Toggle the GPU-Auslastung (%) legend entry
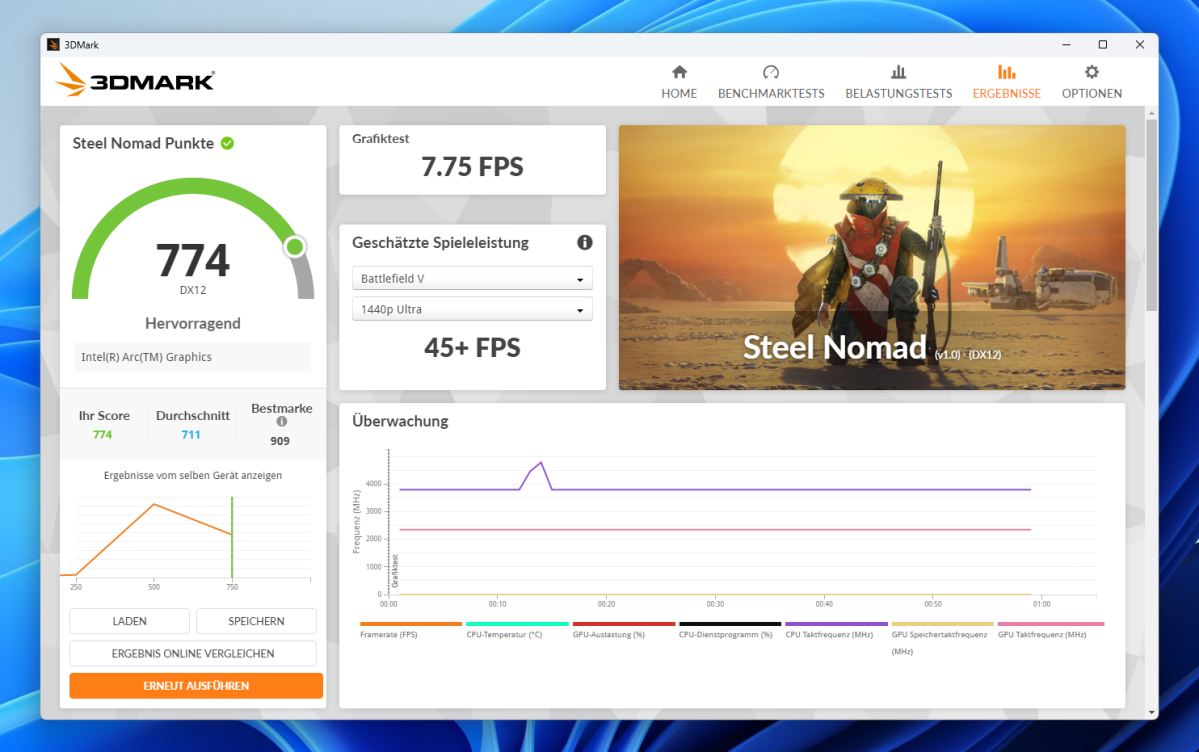1199x752 pixels. (623, 630)
